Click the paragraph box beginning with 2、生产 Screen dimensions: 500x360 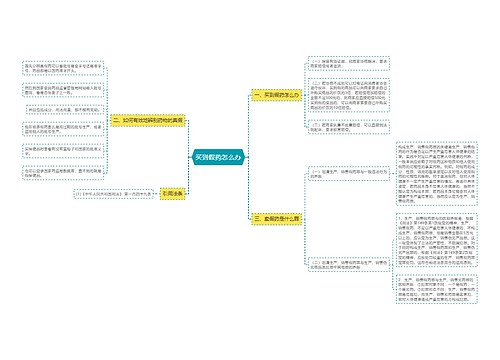(x=437, y=289)
